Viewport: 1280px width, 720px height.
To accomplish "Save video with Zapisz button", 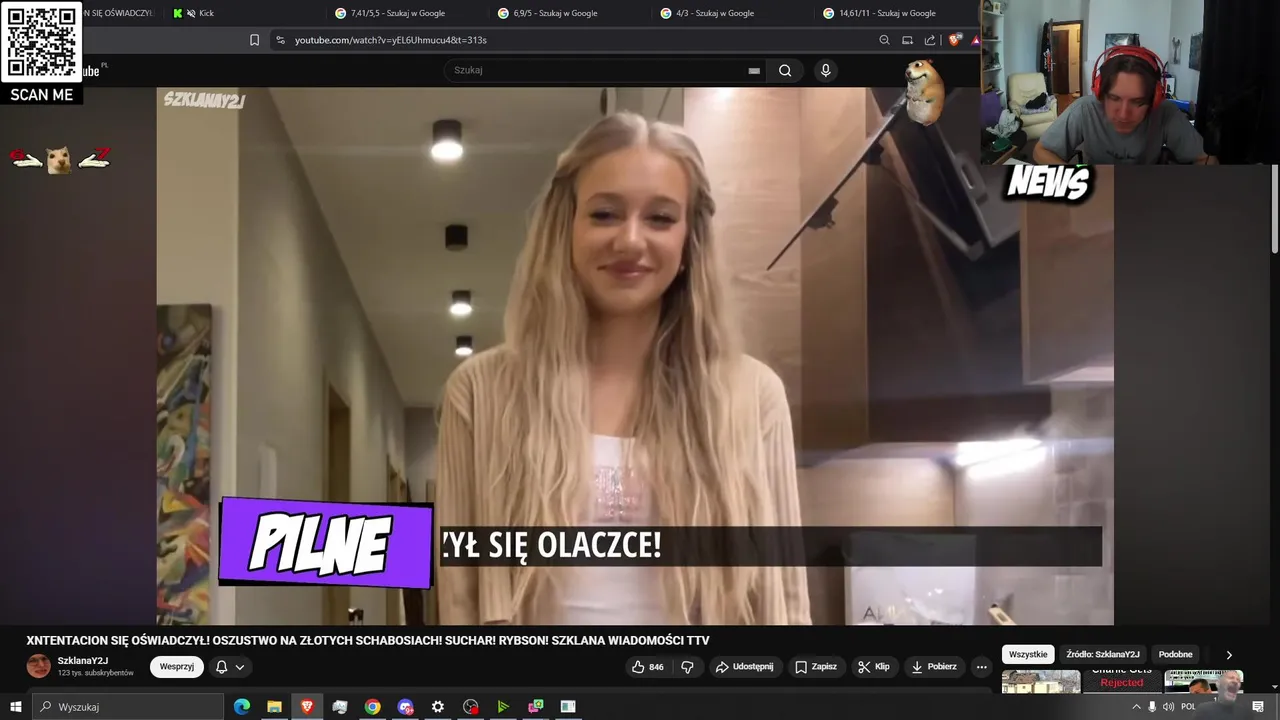I will [816, 667].
